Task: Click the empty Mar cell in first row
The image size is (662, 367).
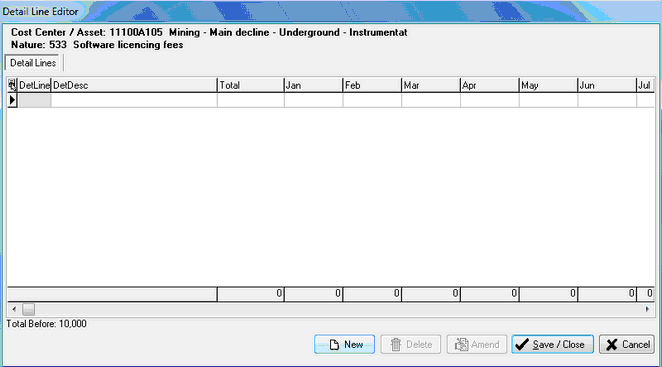Action: pos(431,100)
